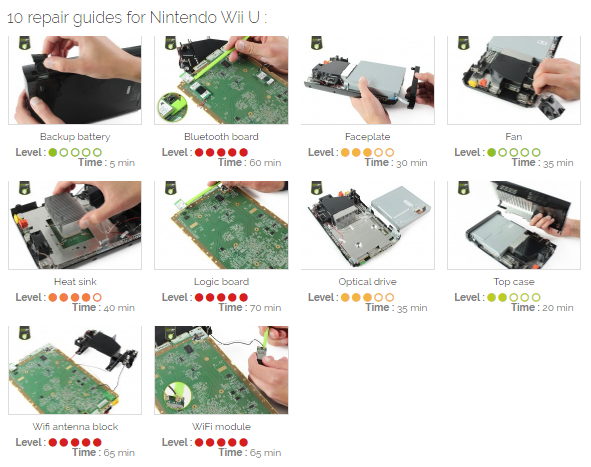Click the WiFi module title link
The height and width of the screenshot is (467, 591).
coord(221,427)
